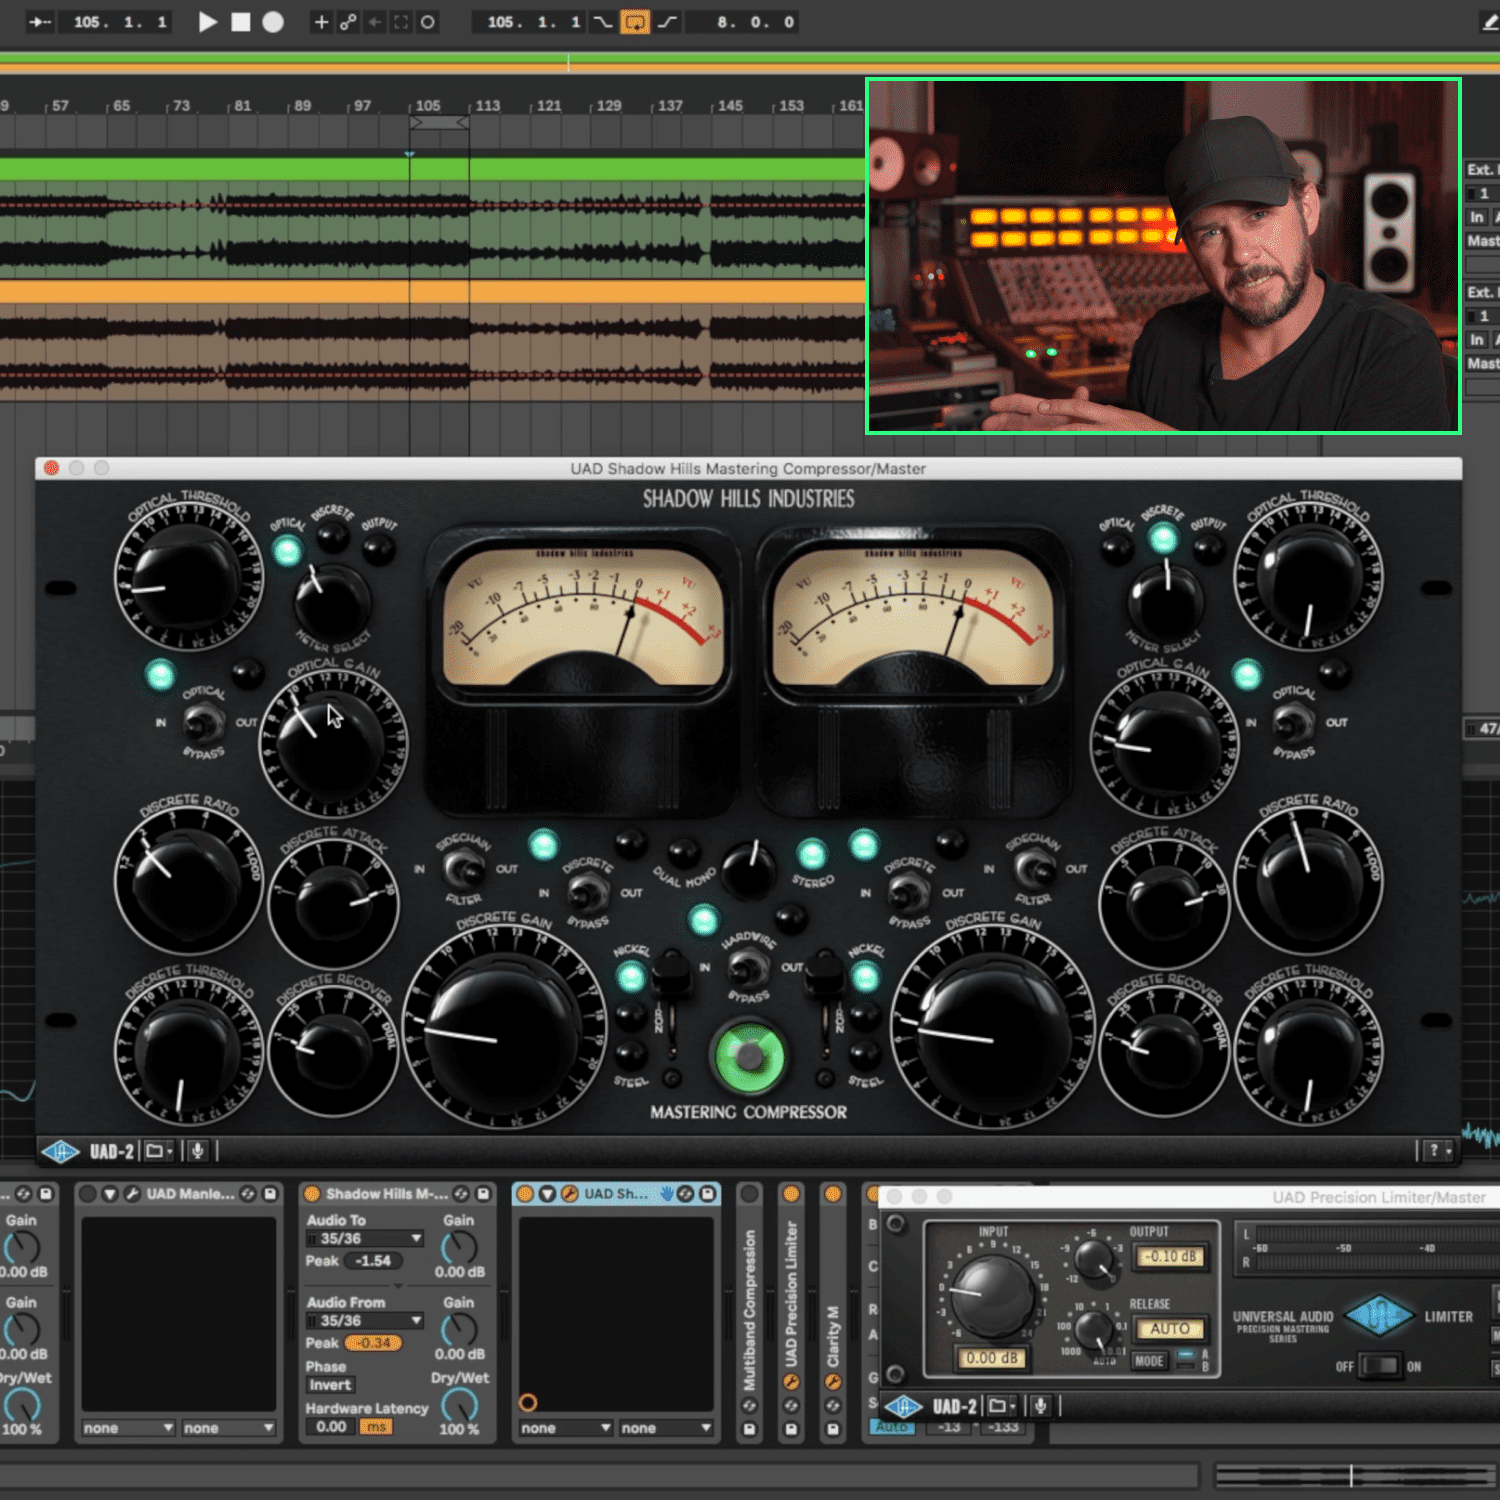Viewport: 1500px width, 1500px height.
Task: Flip the right Optical In/Out bypass switch
Action: click(1293, 722)
